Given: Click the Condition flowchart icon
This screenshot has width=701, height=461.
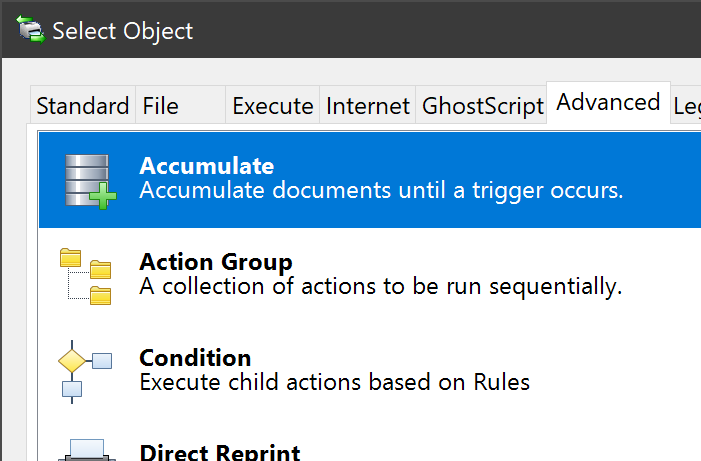Looking at the screenshot, I should coord(84,370).
